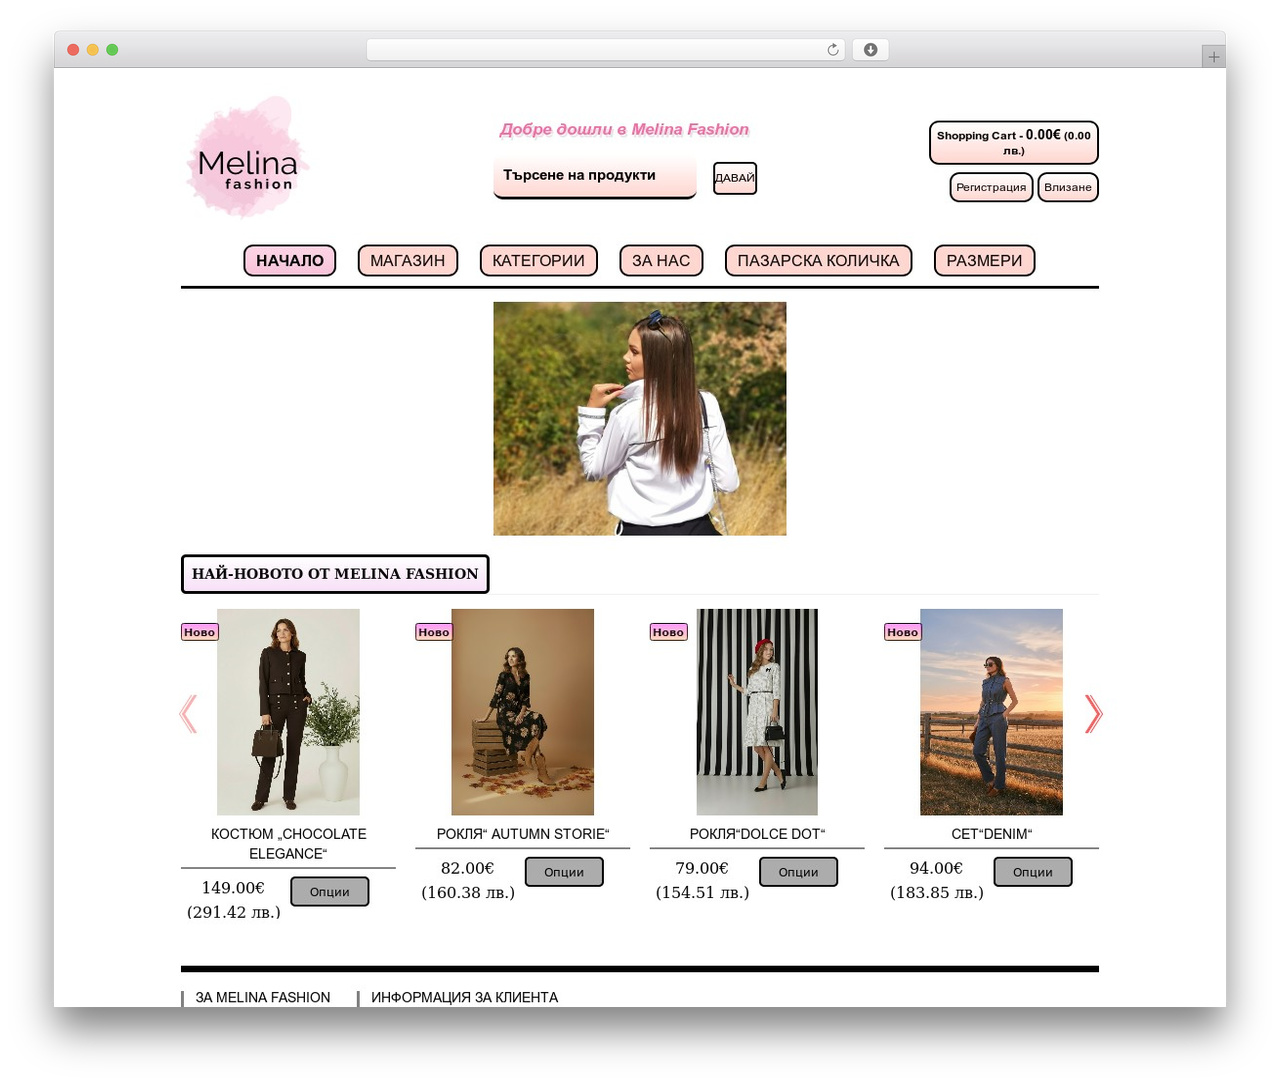Open the Chocolate Elegance suit photo
Image resolution: width=1280 pixels, height=1084 pixels.
288,712
